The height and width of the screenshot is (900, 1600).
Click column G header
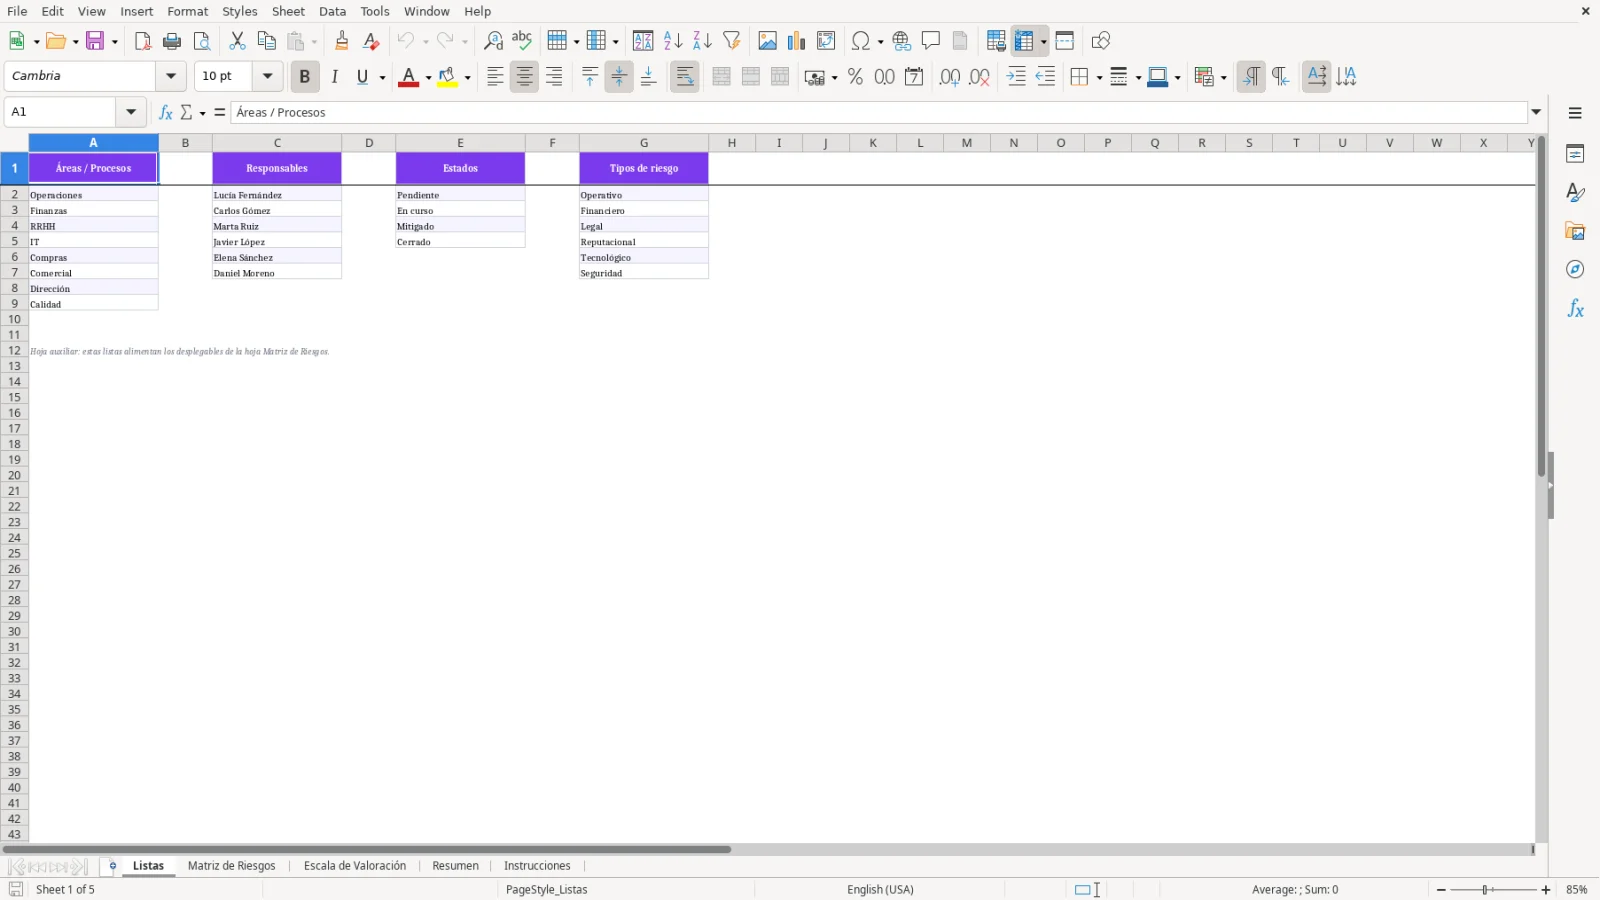[x=644, y=143]
